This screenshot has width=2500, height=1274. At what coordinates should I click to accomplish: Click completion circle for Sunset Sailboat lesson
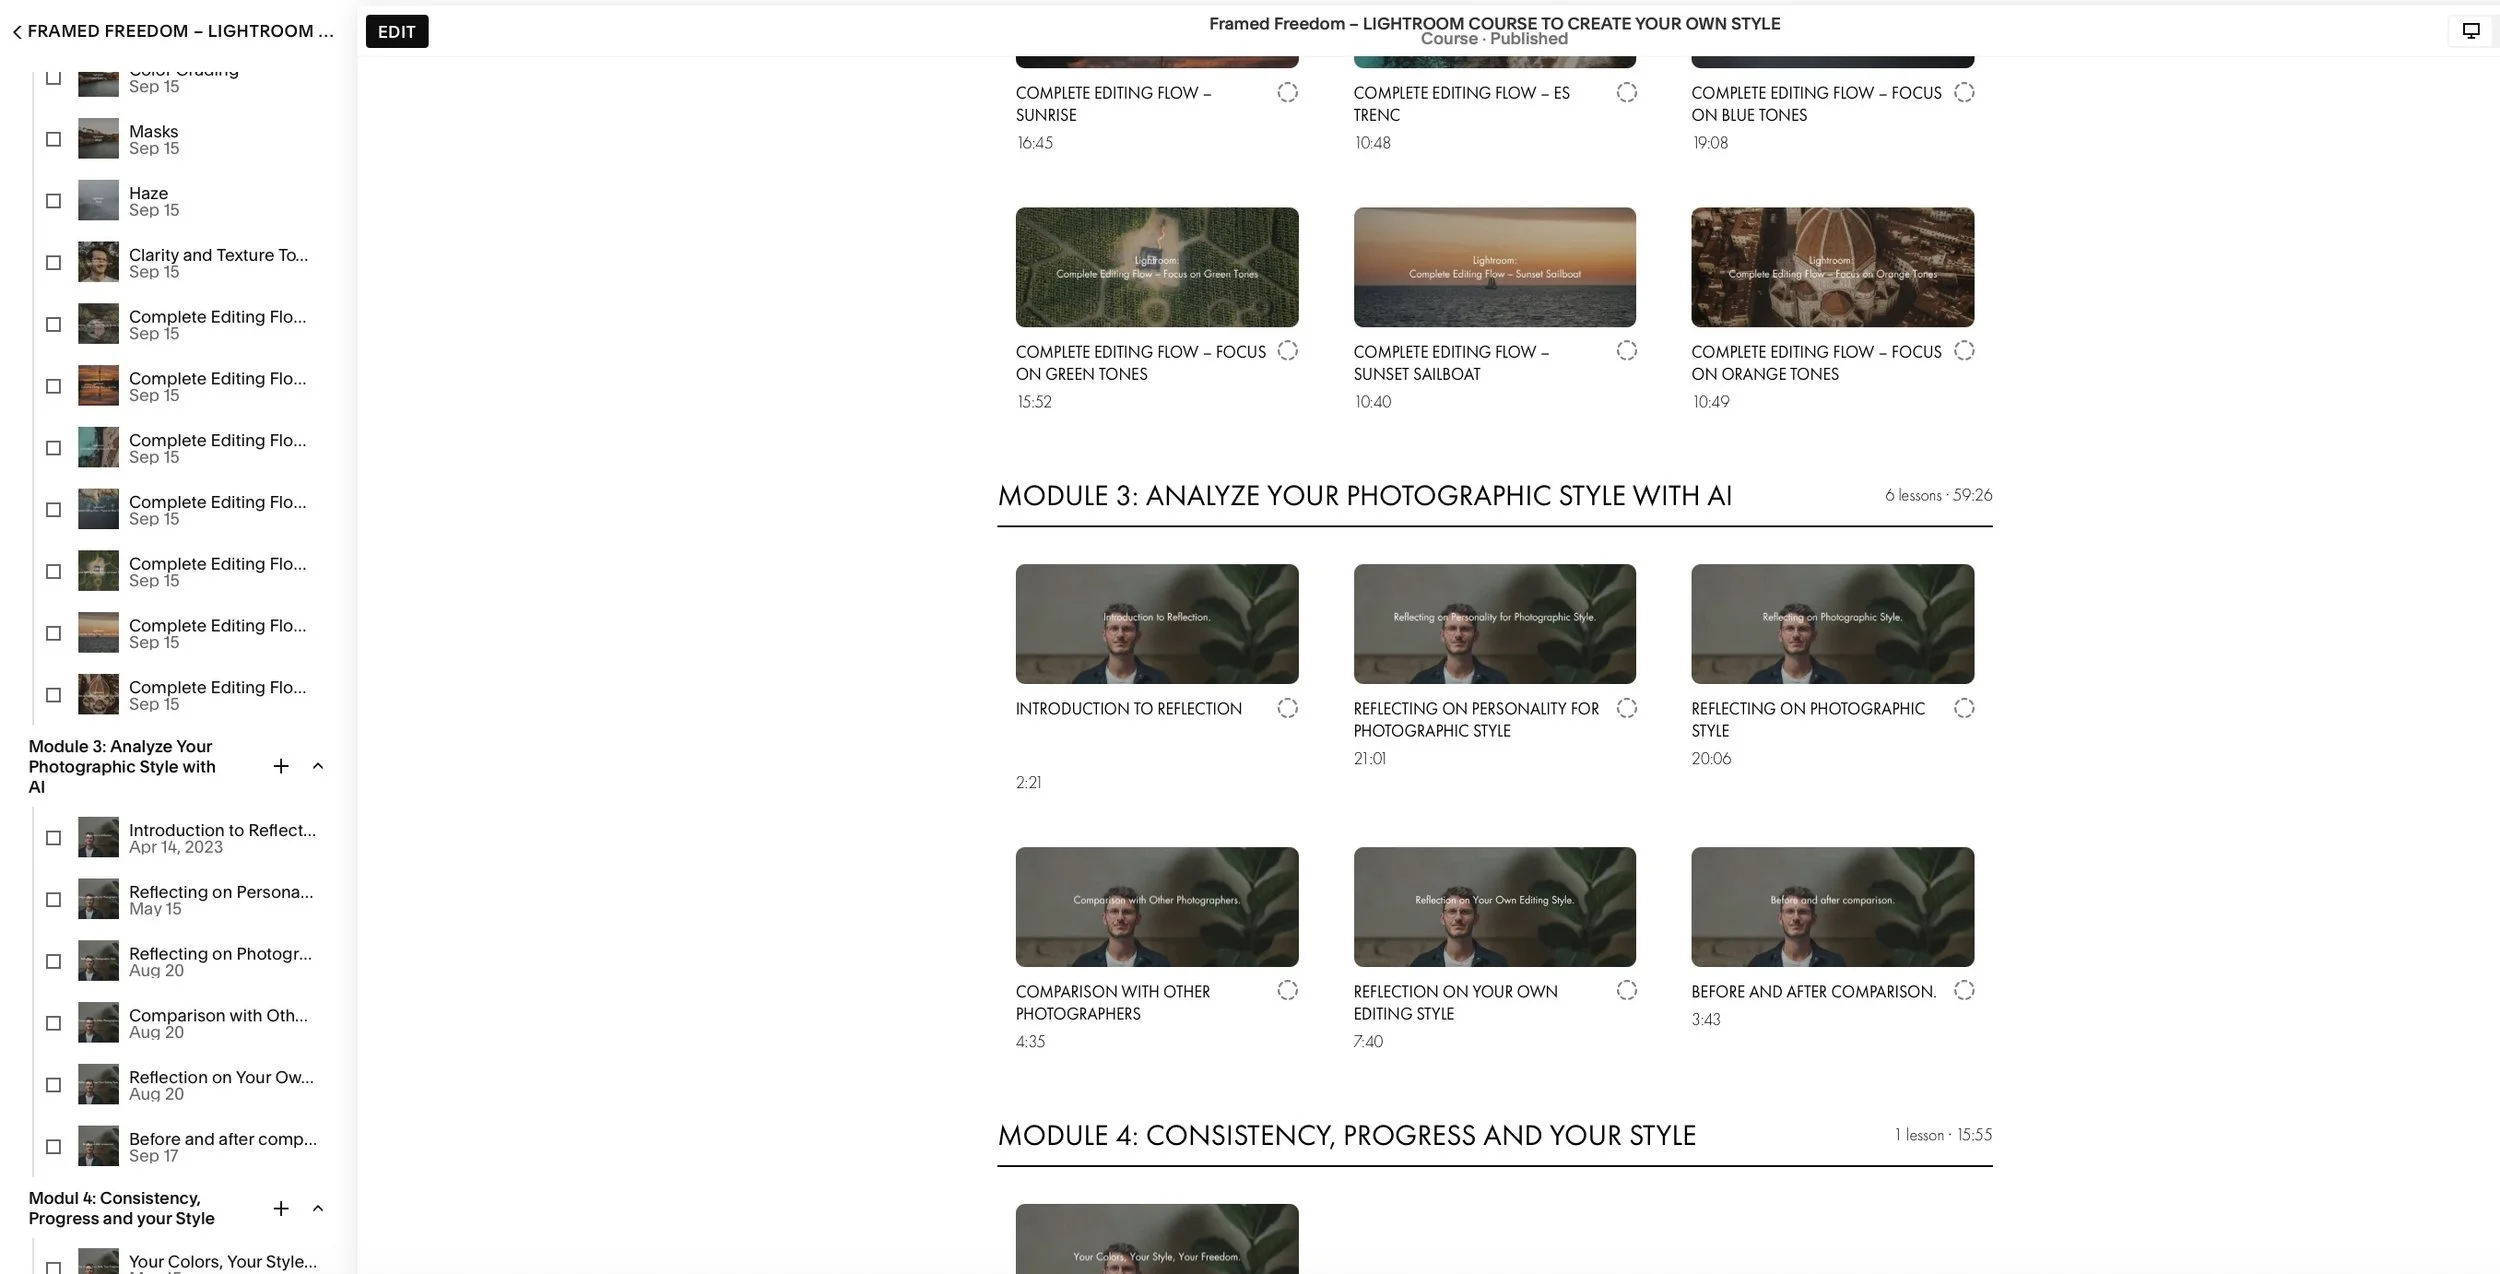(x=1626, y=351)
